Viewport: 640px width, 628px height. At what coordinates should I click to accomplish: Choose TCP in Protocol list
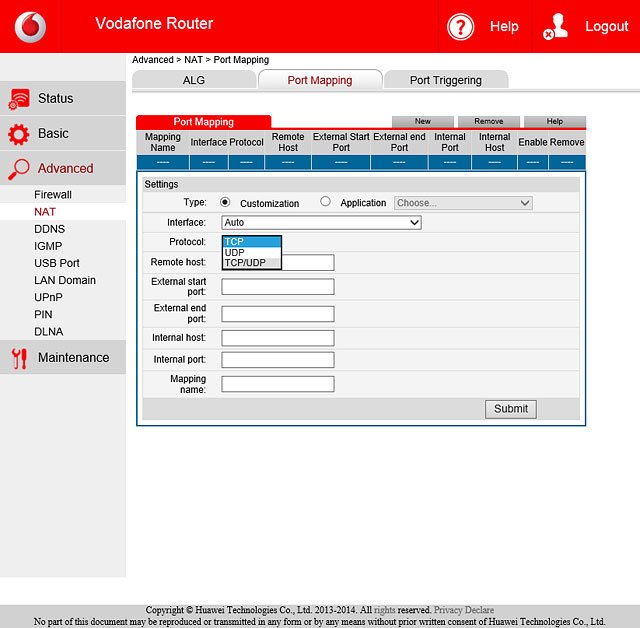252,242
